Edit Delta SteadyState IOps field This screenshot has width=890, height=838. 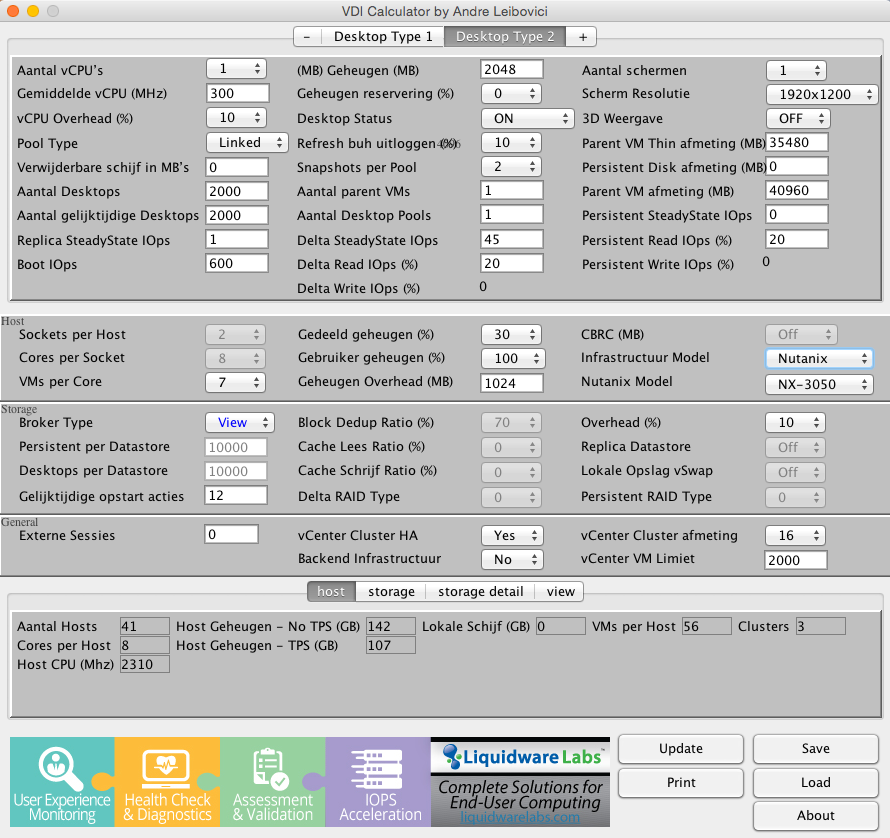pyautogui.click(x=511, y=239)
